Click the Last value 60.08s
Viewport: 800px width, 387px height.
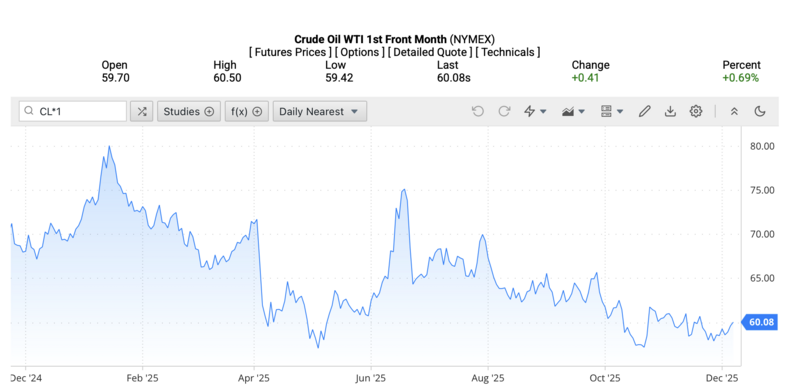pyautogui.click(x=454, y=78)
